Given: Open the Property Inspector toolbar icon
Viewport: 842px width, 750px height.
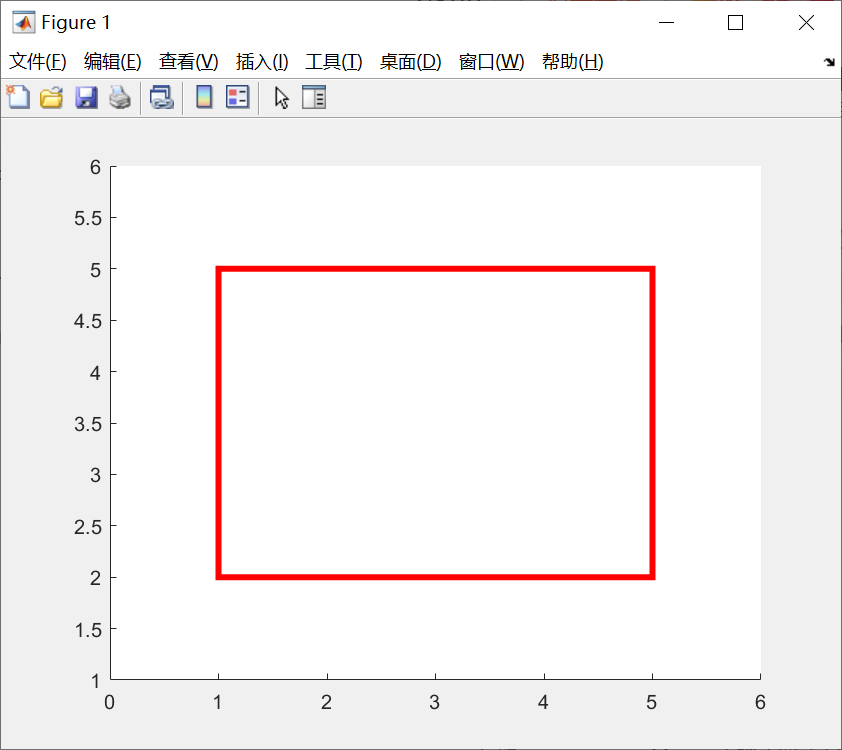Looking at the screenshot, I should [x=314, y=97].
